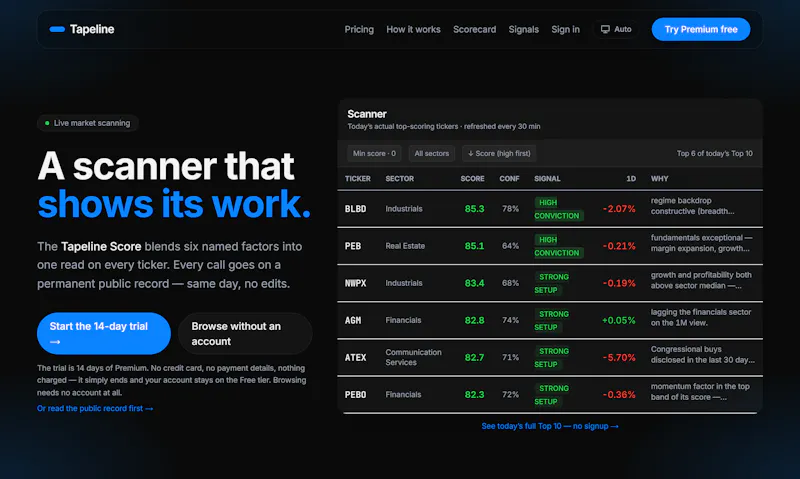Viewport: 800px width, 479px height.
Task: Click the Real Estate sector cell
Action: tap(405, 246)
